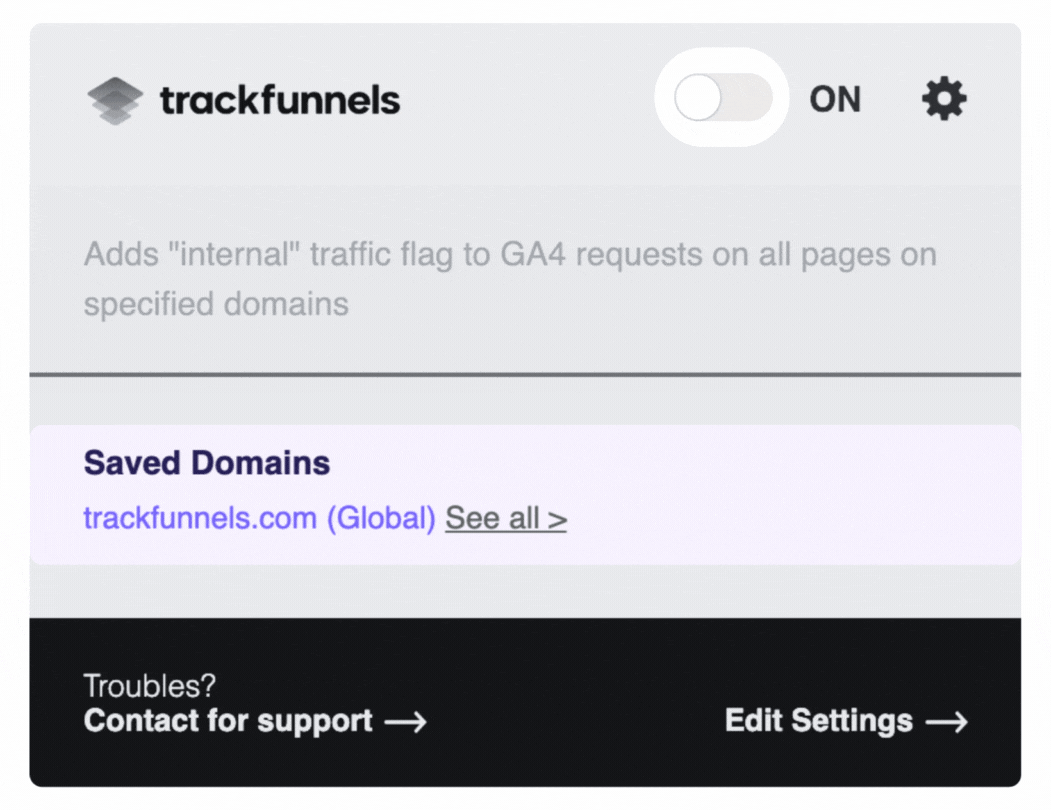
Task: Click the trackfunnels layered logo icon
Action: coord(115,101)
